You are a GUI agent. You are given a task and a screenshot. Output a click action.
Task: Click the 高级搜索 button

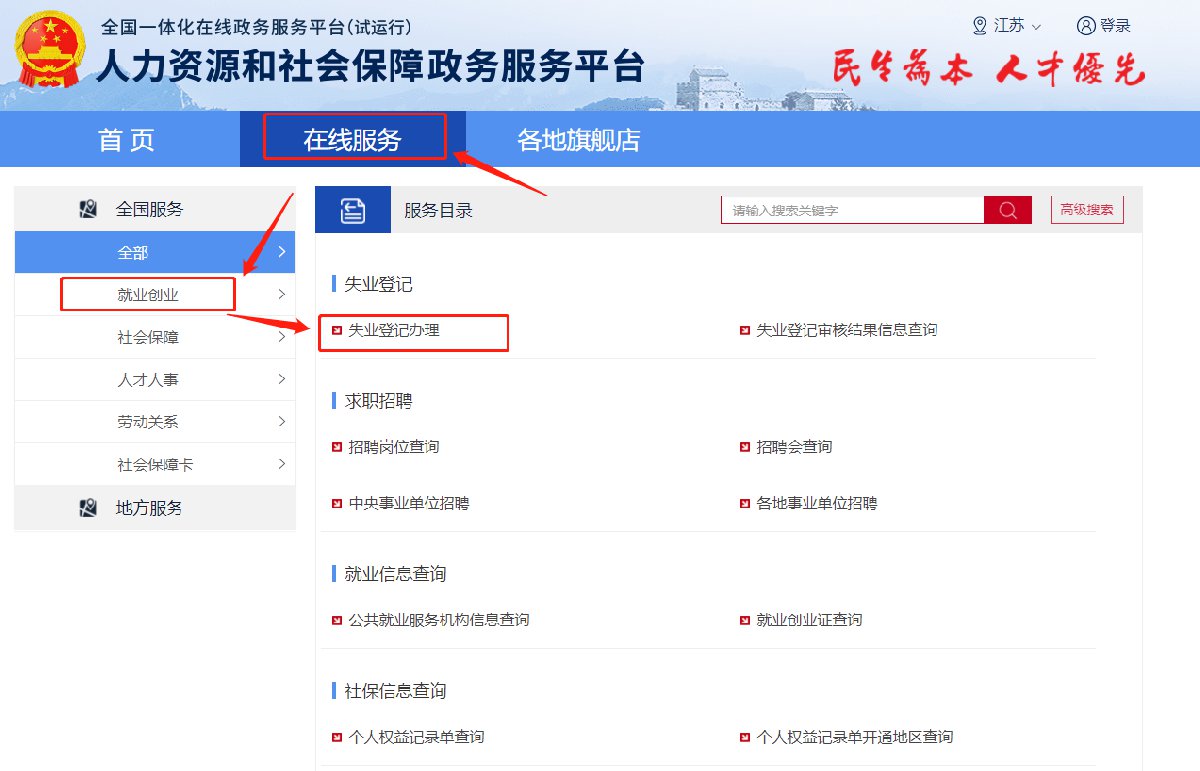(1087, 210)
